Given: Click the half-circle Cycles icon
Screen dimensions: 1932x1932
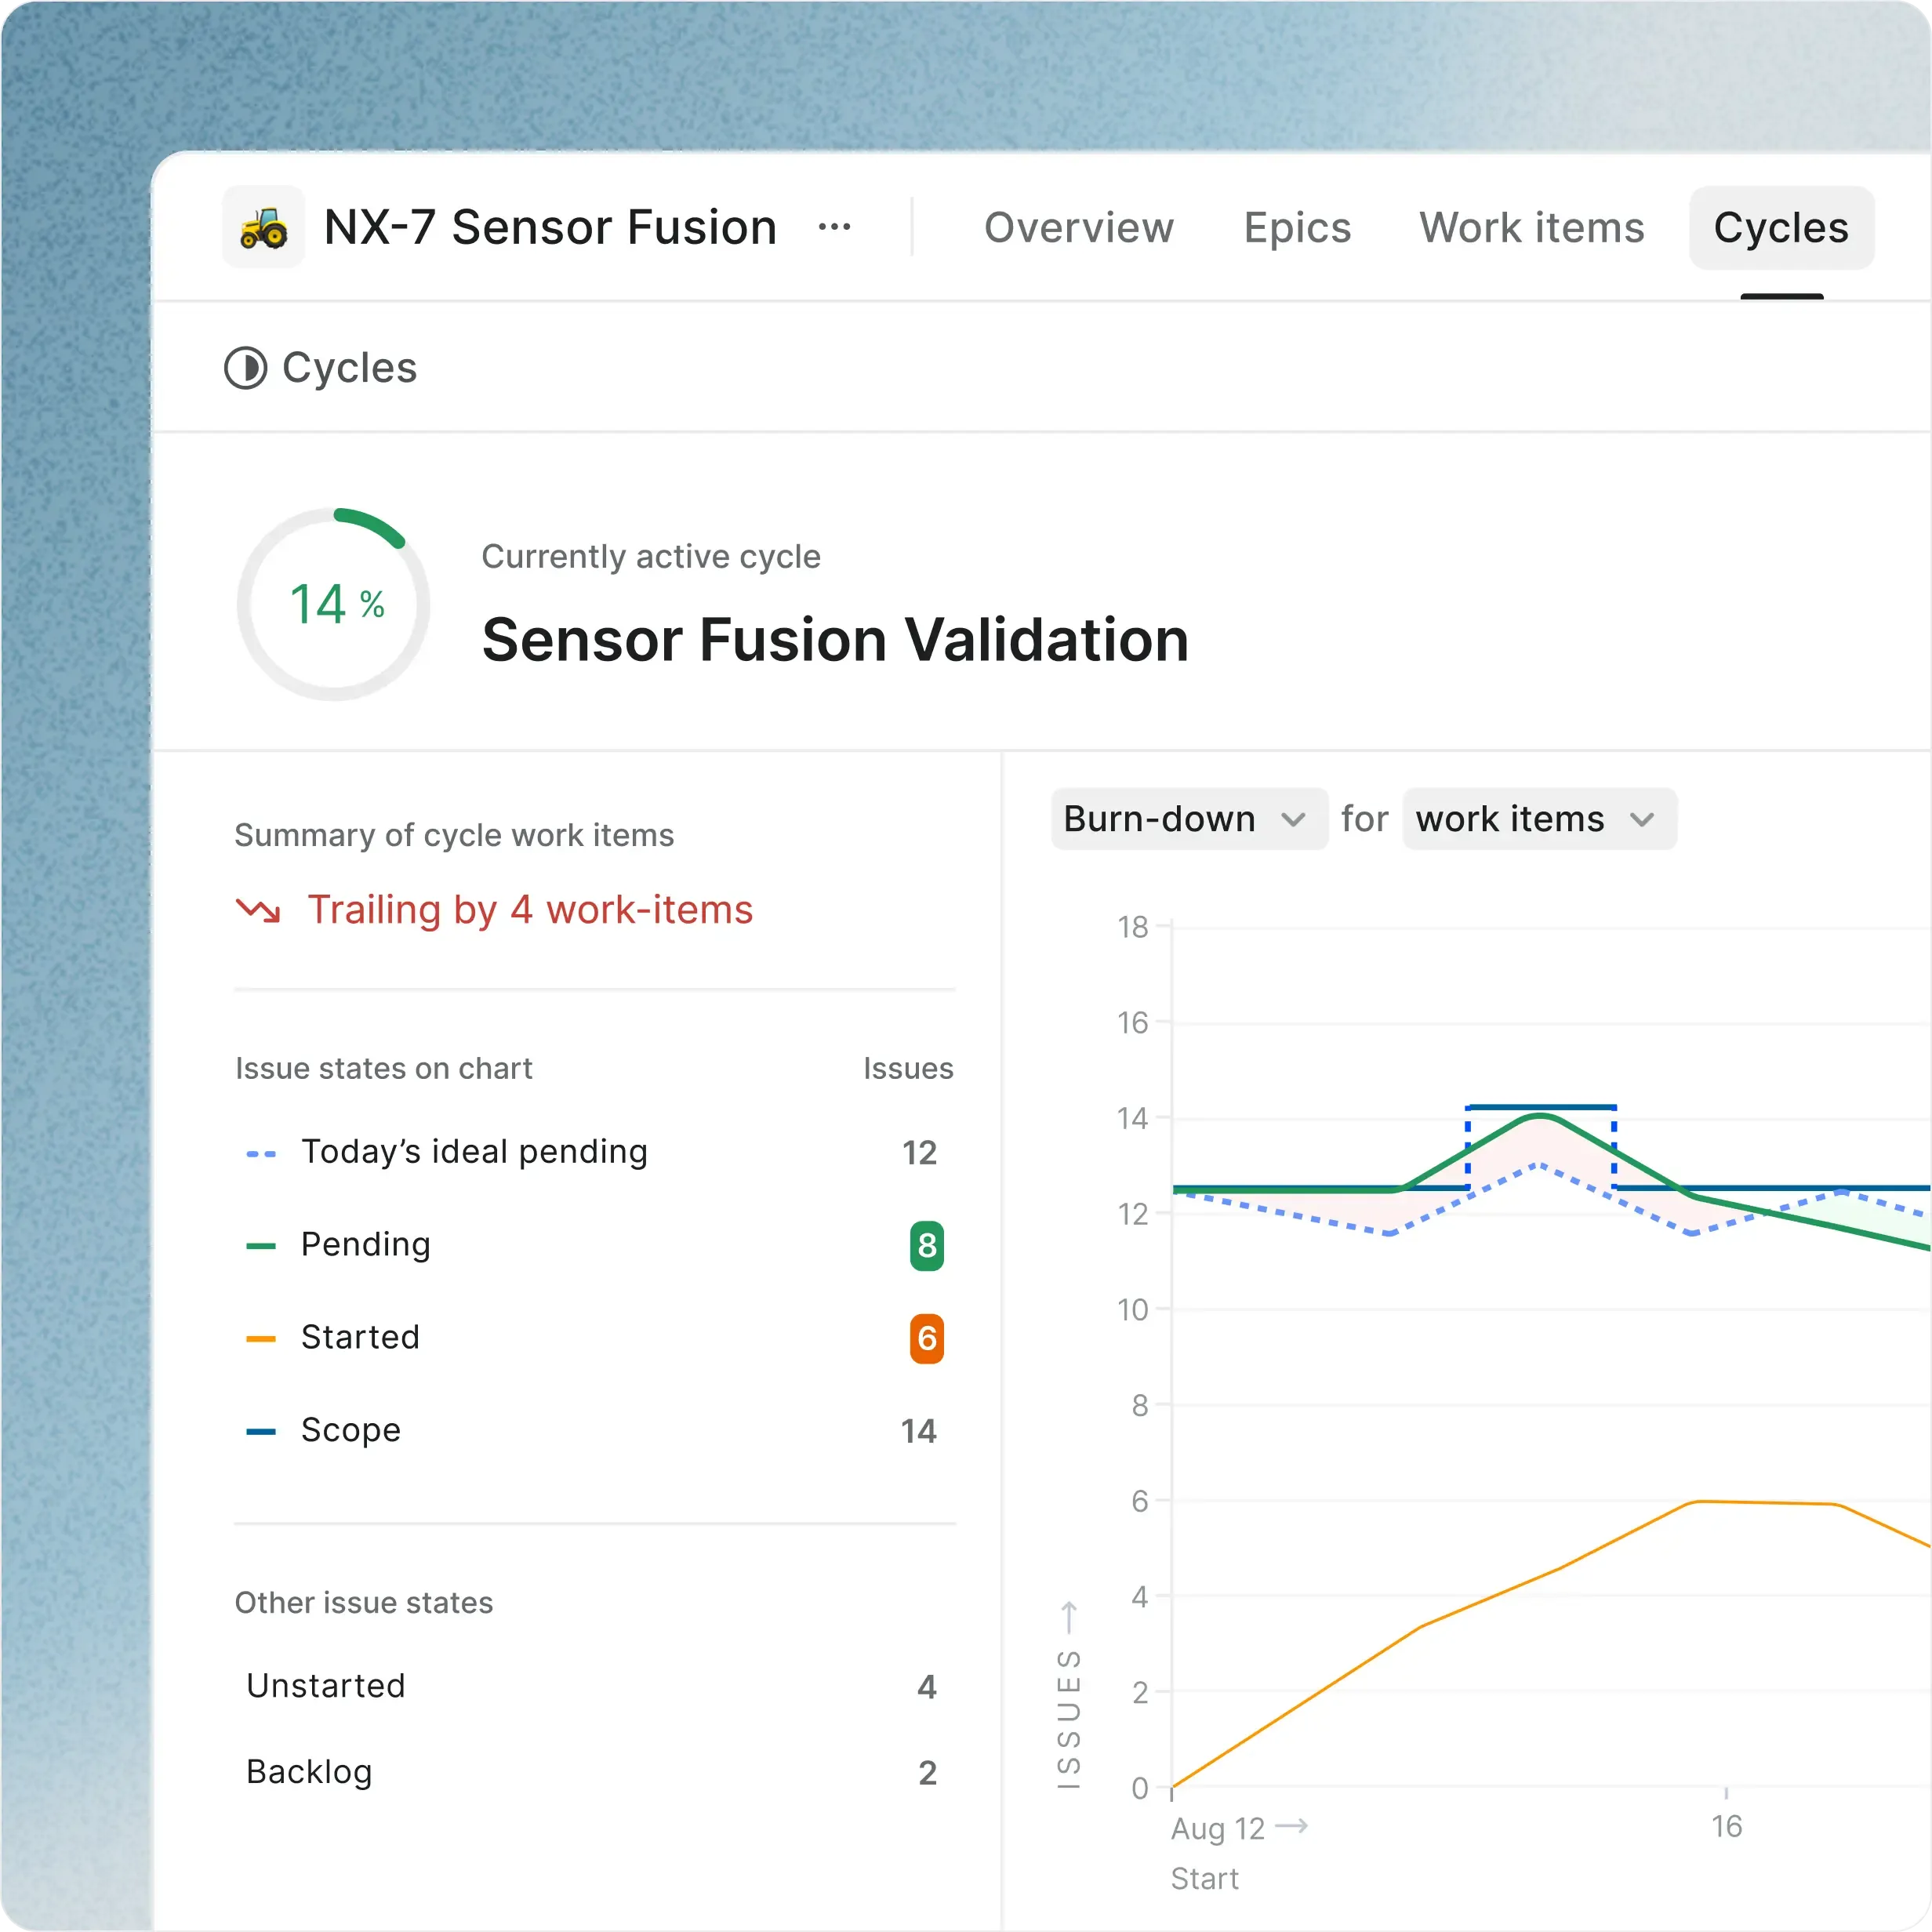Looking at the screenshot, I should pos(245,368).
